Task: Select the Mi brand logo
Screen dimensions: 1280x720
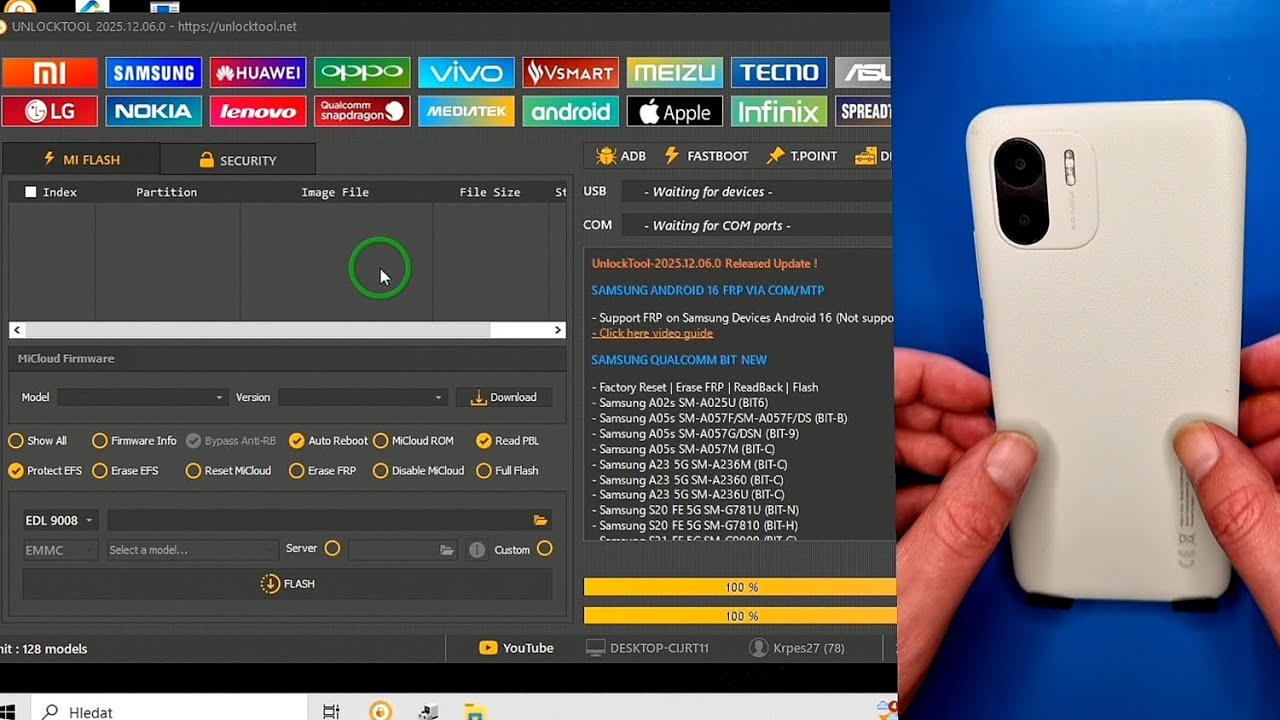Action: (x=49, y=72)
